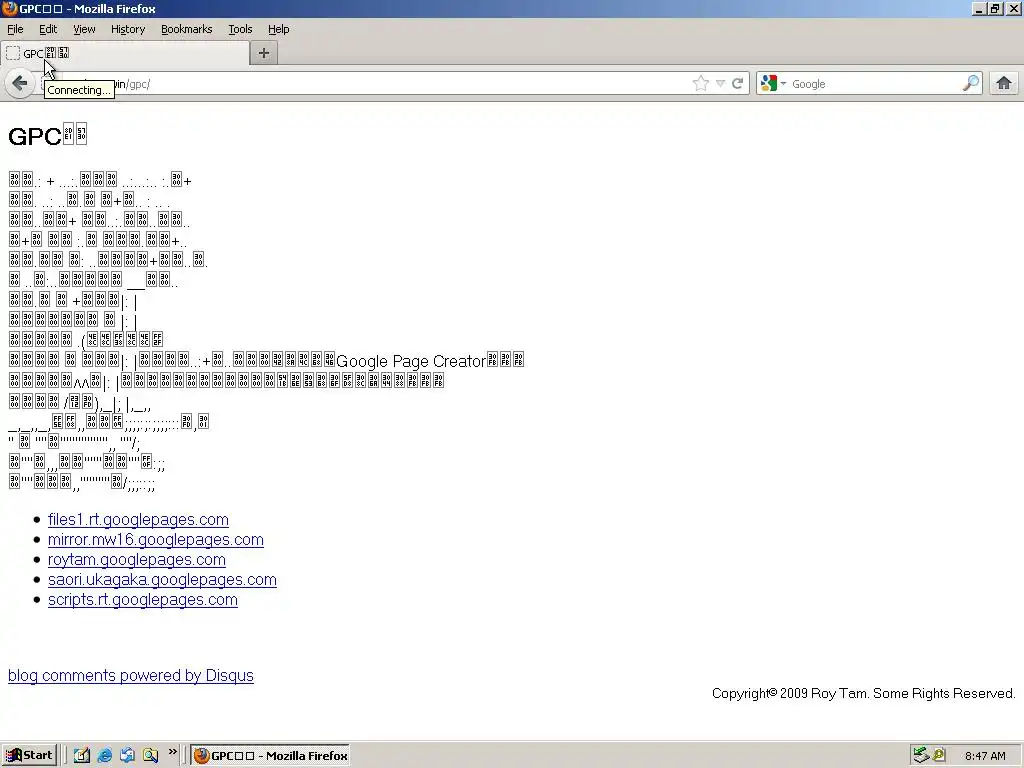Open the Google search engine selector
The width and height of the screenshot is (1024, 768).
[x=773, y=84]
